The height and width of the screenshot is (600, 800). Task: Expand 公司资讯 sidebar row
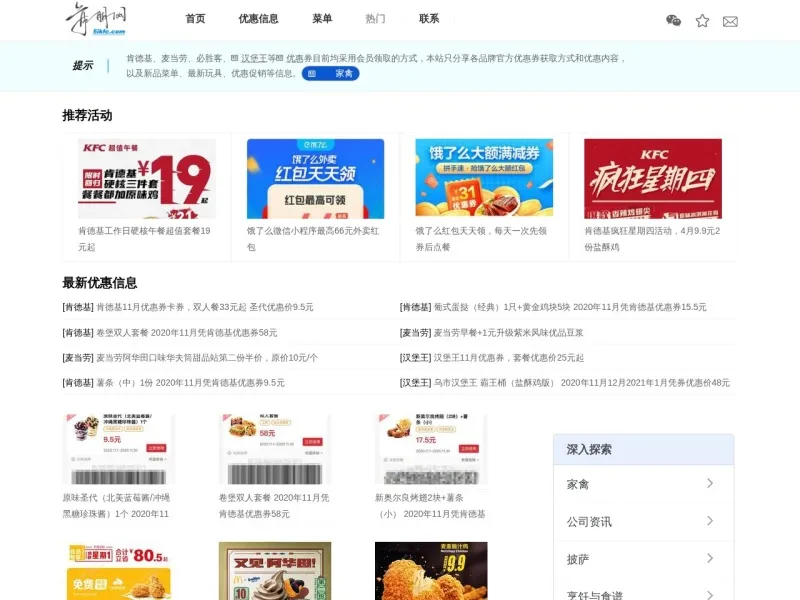coord(643,521)
